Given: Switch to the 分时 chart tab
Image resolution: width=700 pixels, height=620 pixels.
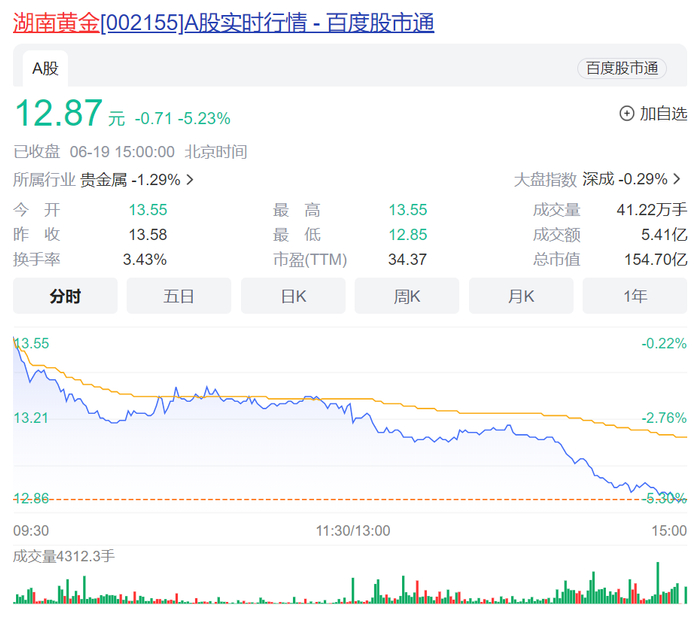Looking at the screenshot, I should point(65,296).
